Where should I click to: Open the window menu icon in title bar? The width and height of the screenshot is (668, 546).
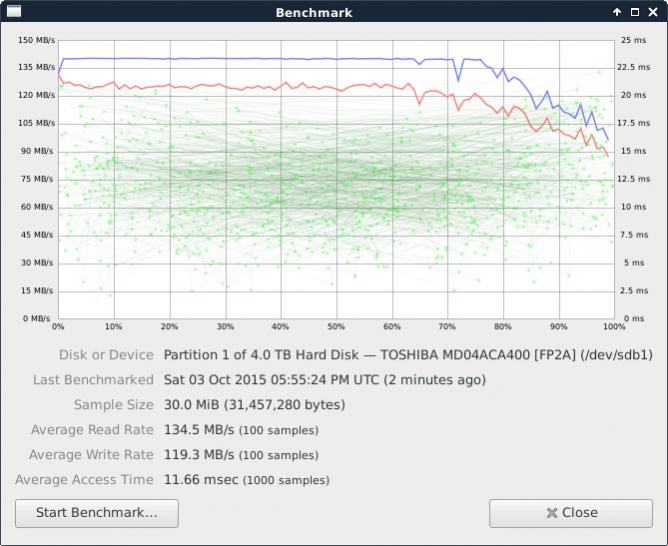tap(14, 11)
